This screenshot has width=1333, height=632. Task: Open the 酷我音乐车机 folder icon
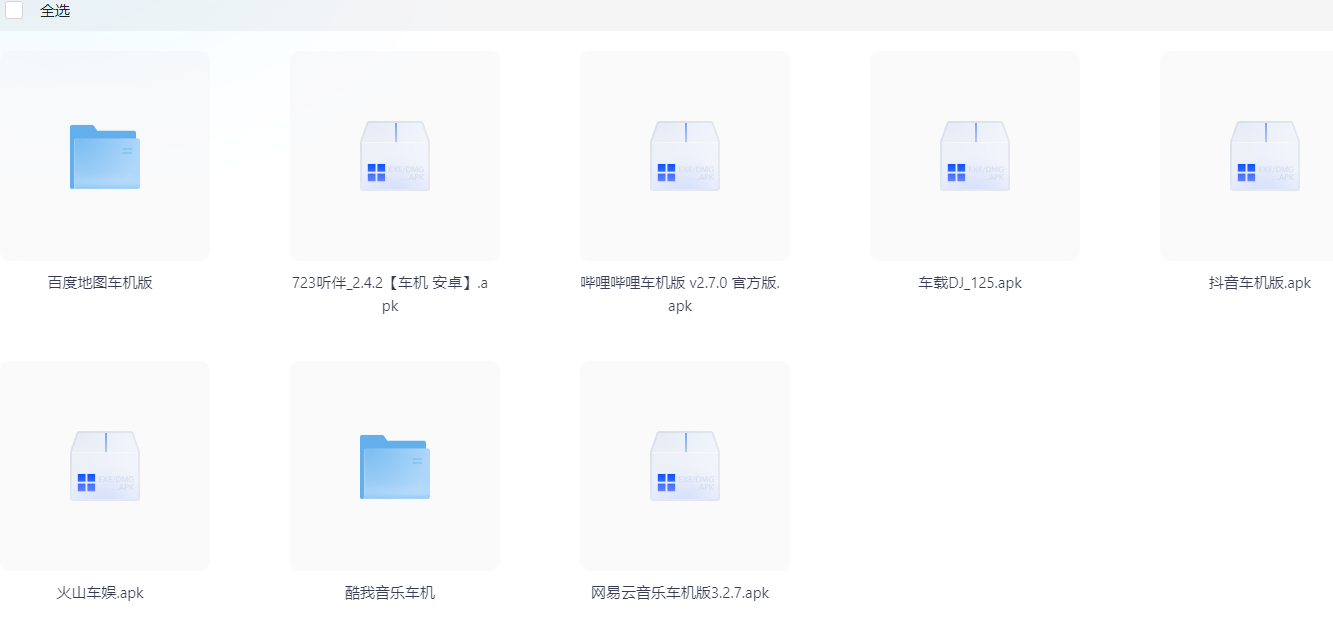395,467
